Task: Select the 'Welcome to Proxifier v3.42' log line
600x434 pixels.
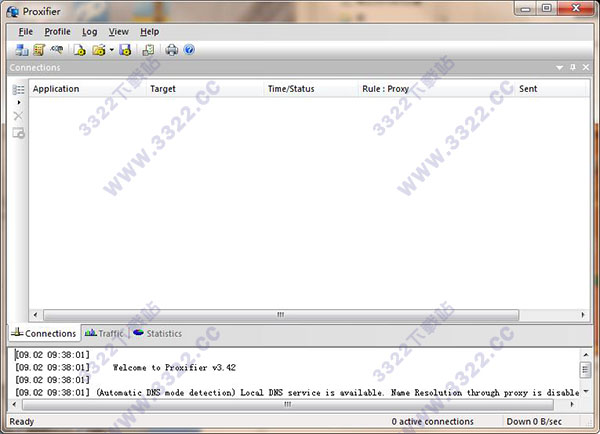Action: 126,368
